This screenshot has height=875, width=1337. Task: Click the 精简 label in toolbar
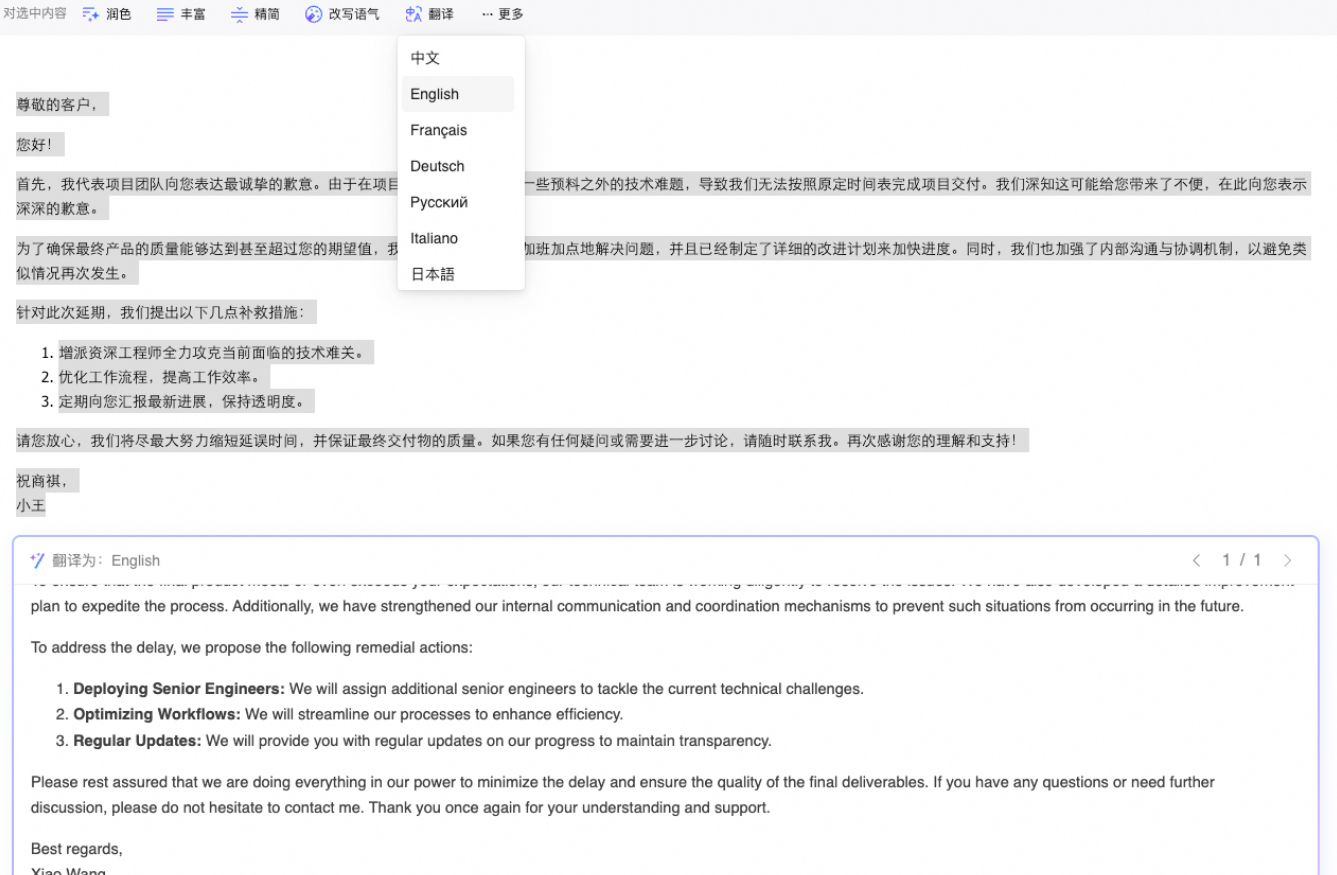[267, 14]
